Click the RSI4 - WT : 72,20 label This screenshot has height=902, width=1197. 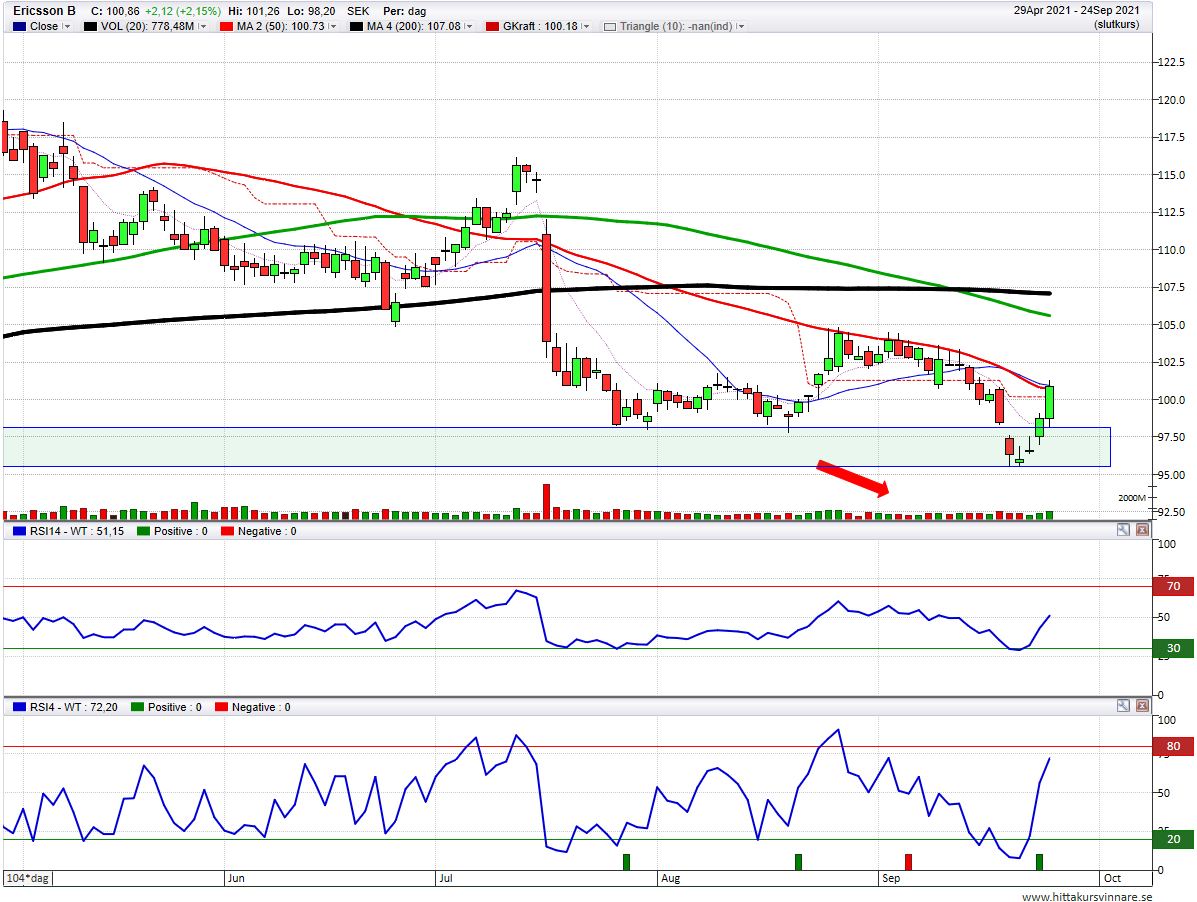click(x=74, y=707)
